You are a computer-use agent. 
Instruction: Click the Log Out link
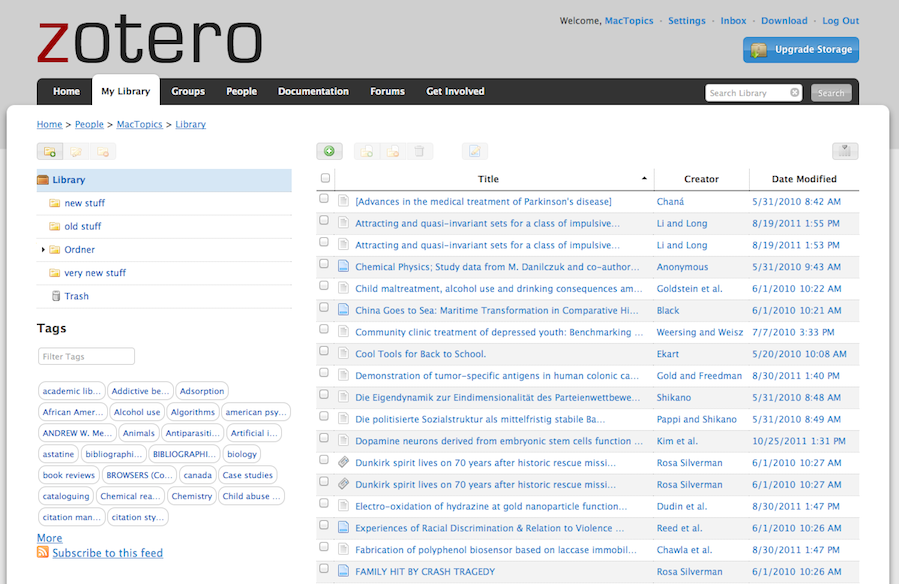841,21
